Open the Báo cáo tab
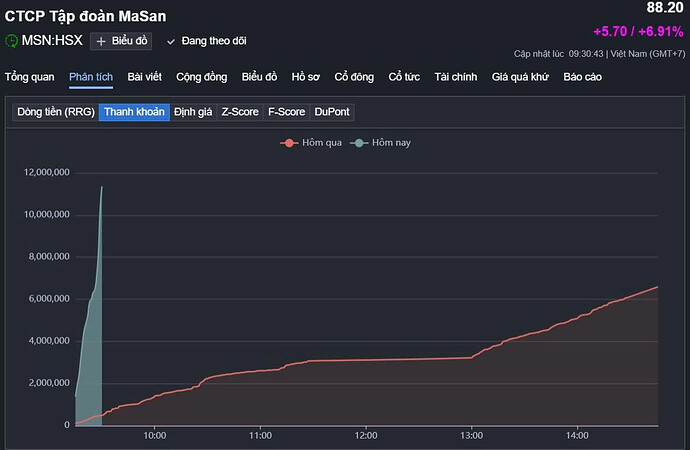The height and width of the screenshot is (450, 690). pos(583,77)
